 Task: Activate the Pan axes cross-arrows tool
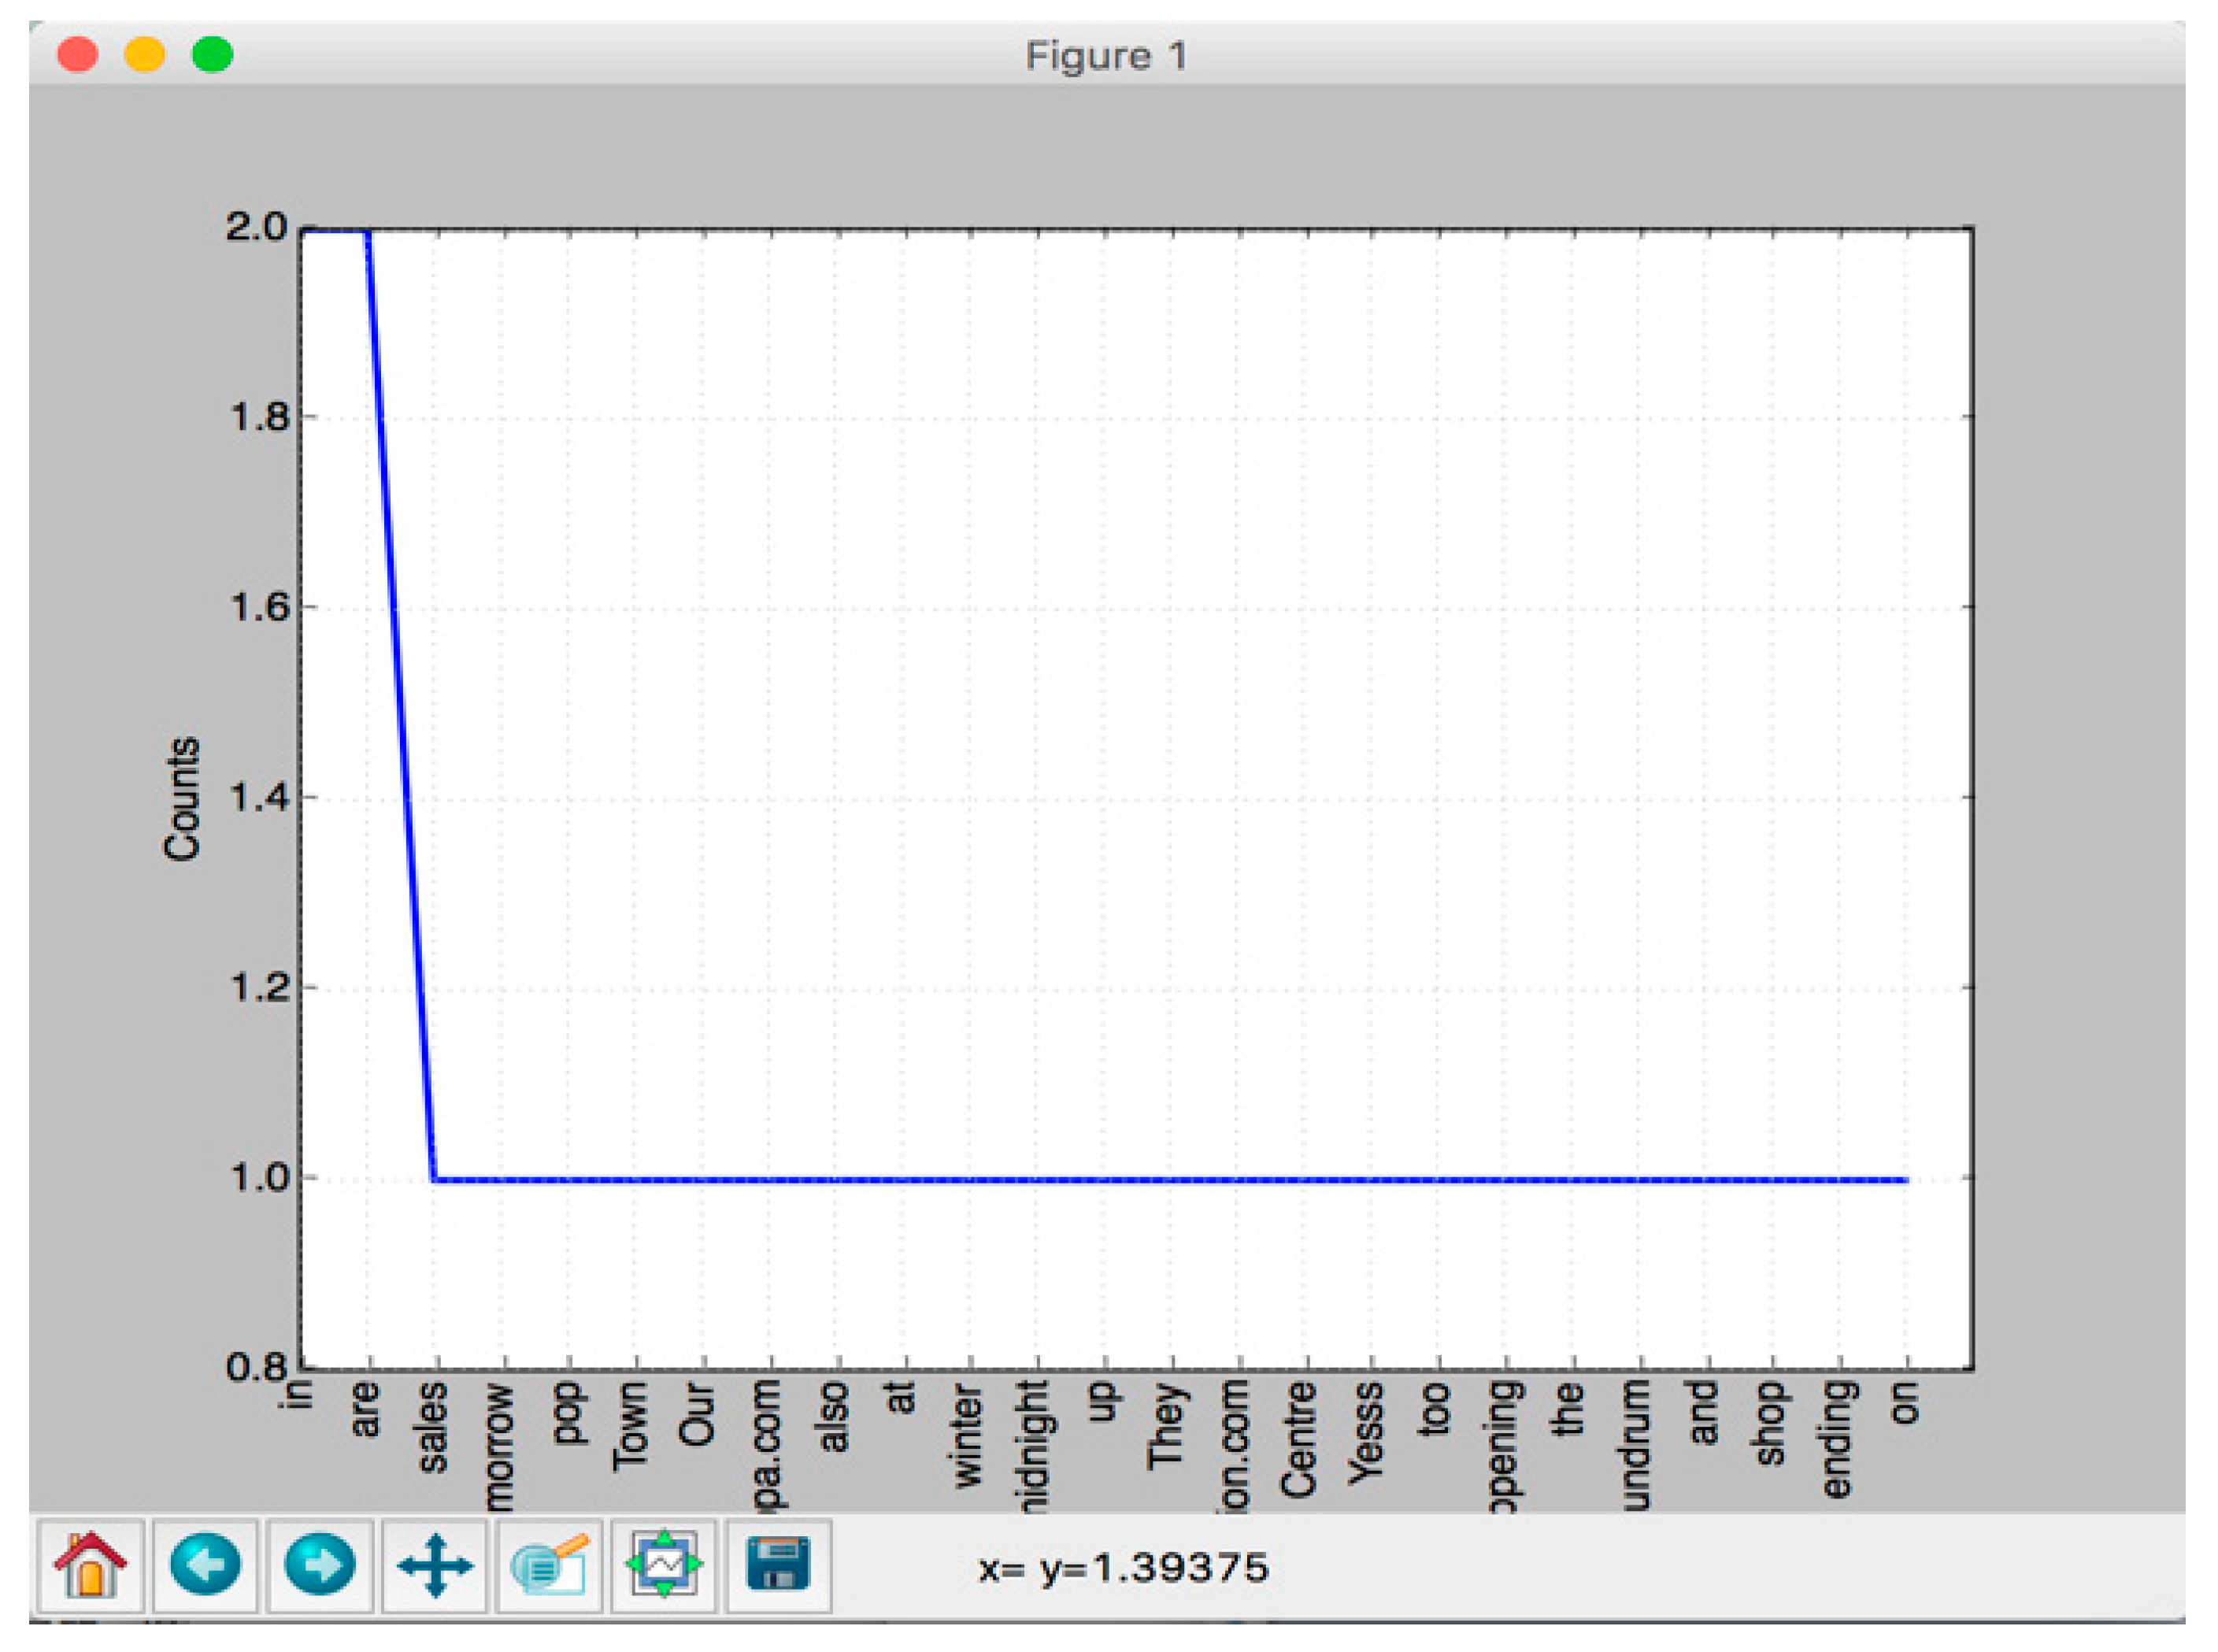(x=435, y=1566)
